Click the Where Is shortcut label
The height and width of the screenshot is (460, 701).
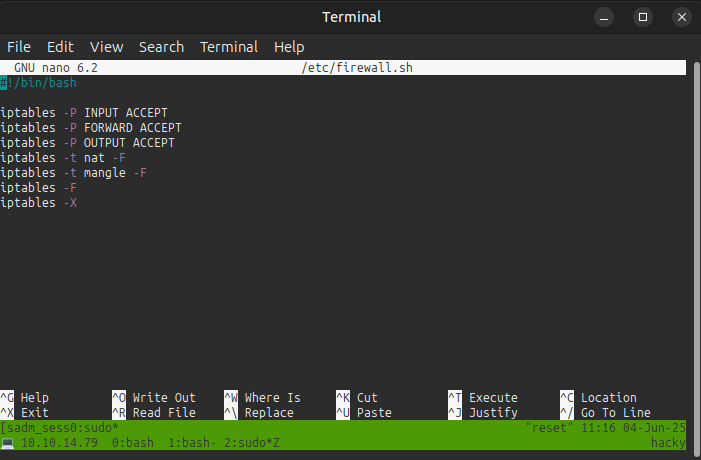pyautogui.click(x=272, y=398)
